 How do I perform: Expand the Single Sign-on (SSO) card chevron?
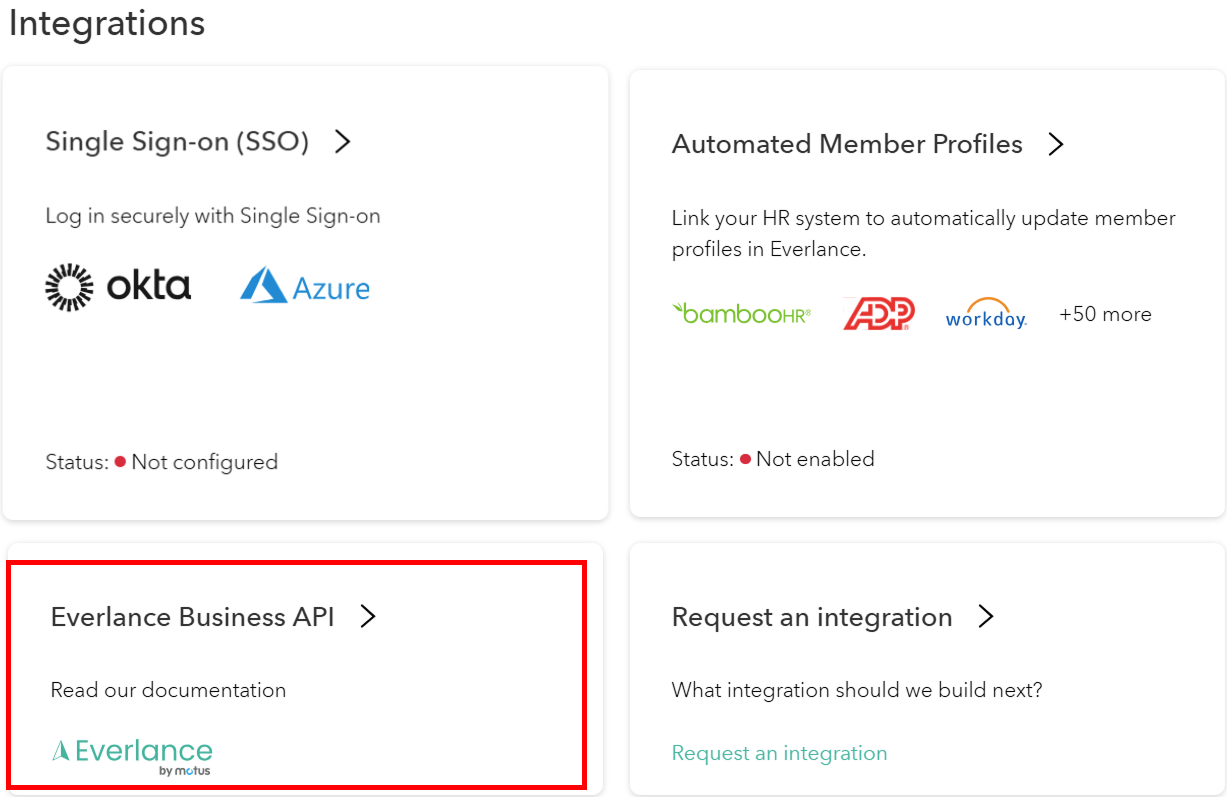pyautogui.click(x=343, y=142)
